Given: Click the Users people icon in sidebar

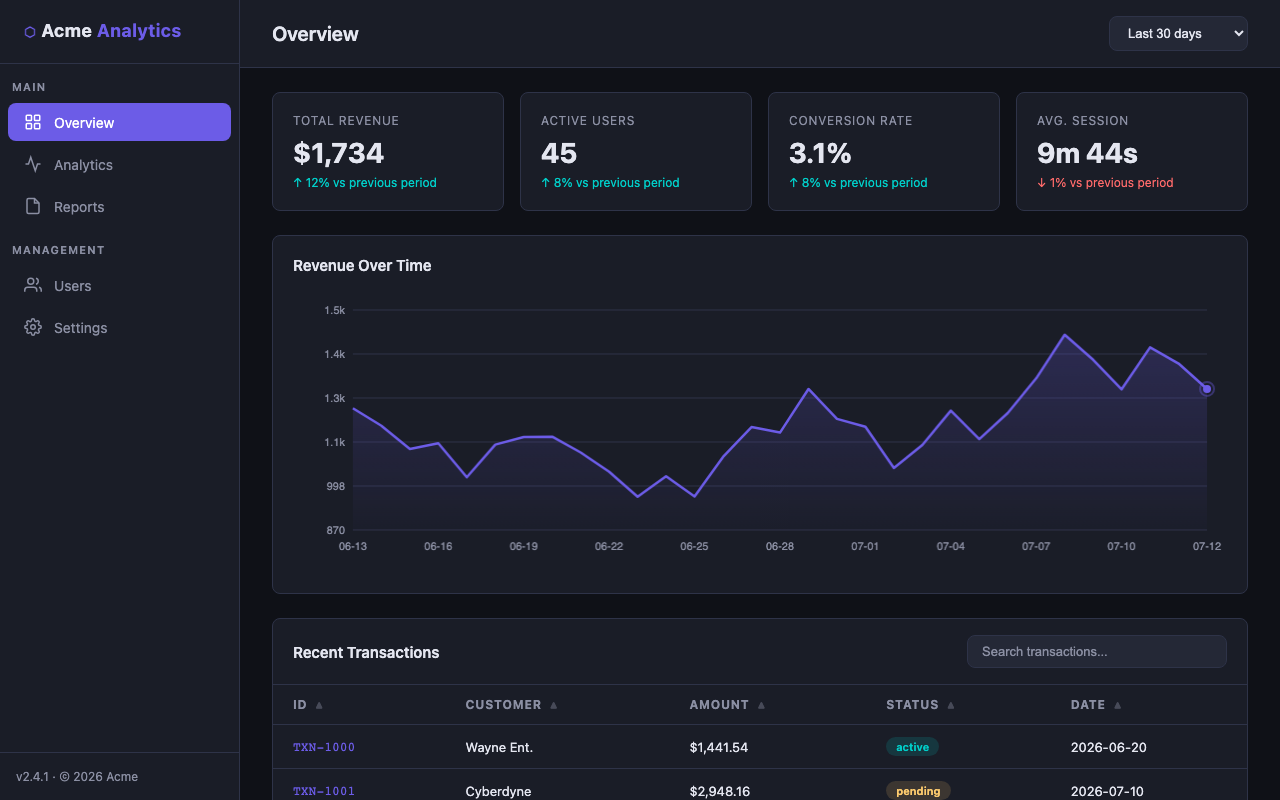Looking at the screenshot, I should (x=33, y=285).
